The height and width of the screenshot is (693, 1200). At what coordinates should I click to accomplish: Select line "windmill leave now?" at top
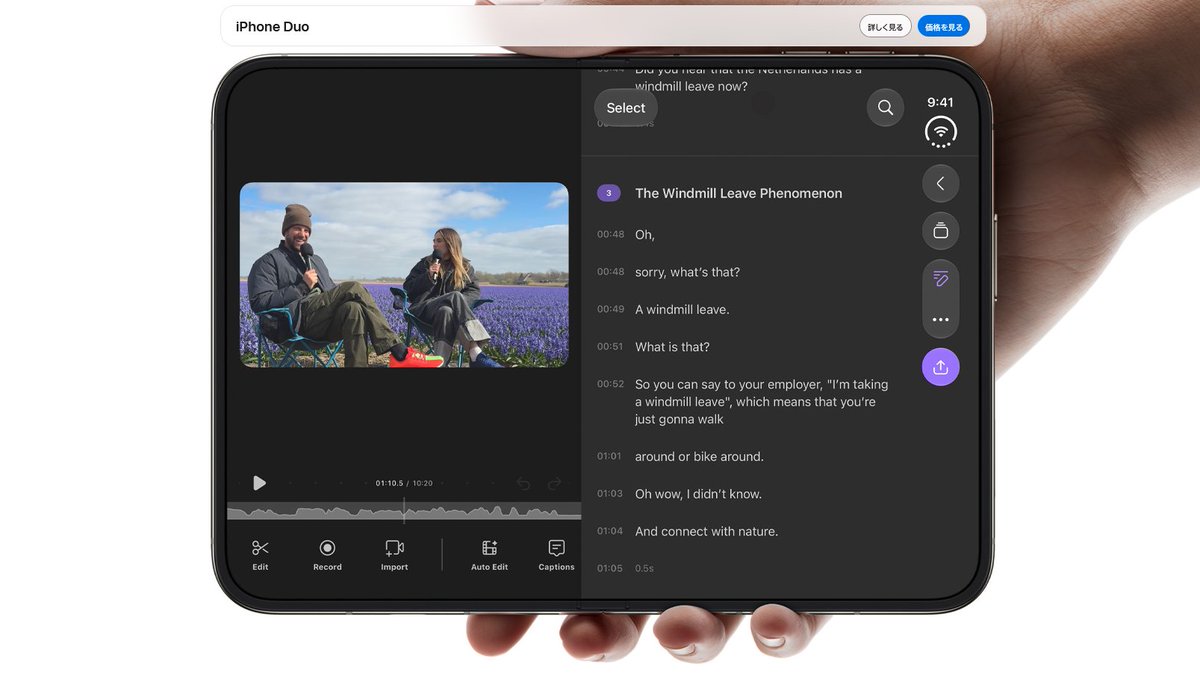[691, 87]
